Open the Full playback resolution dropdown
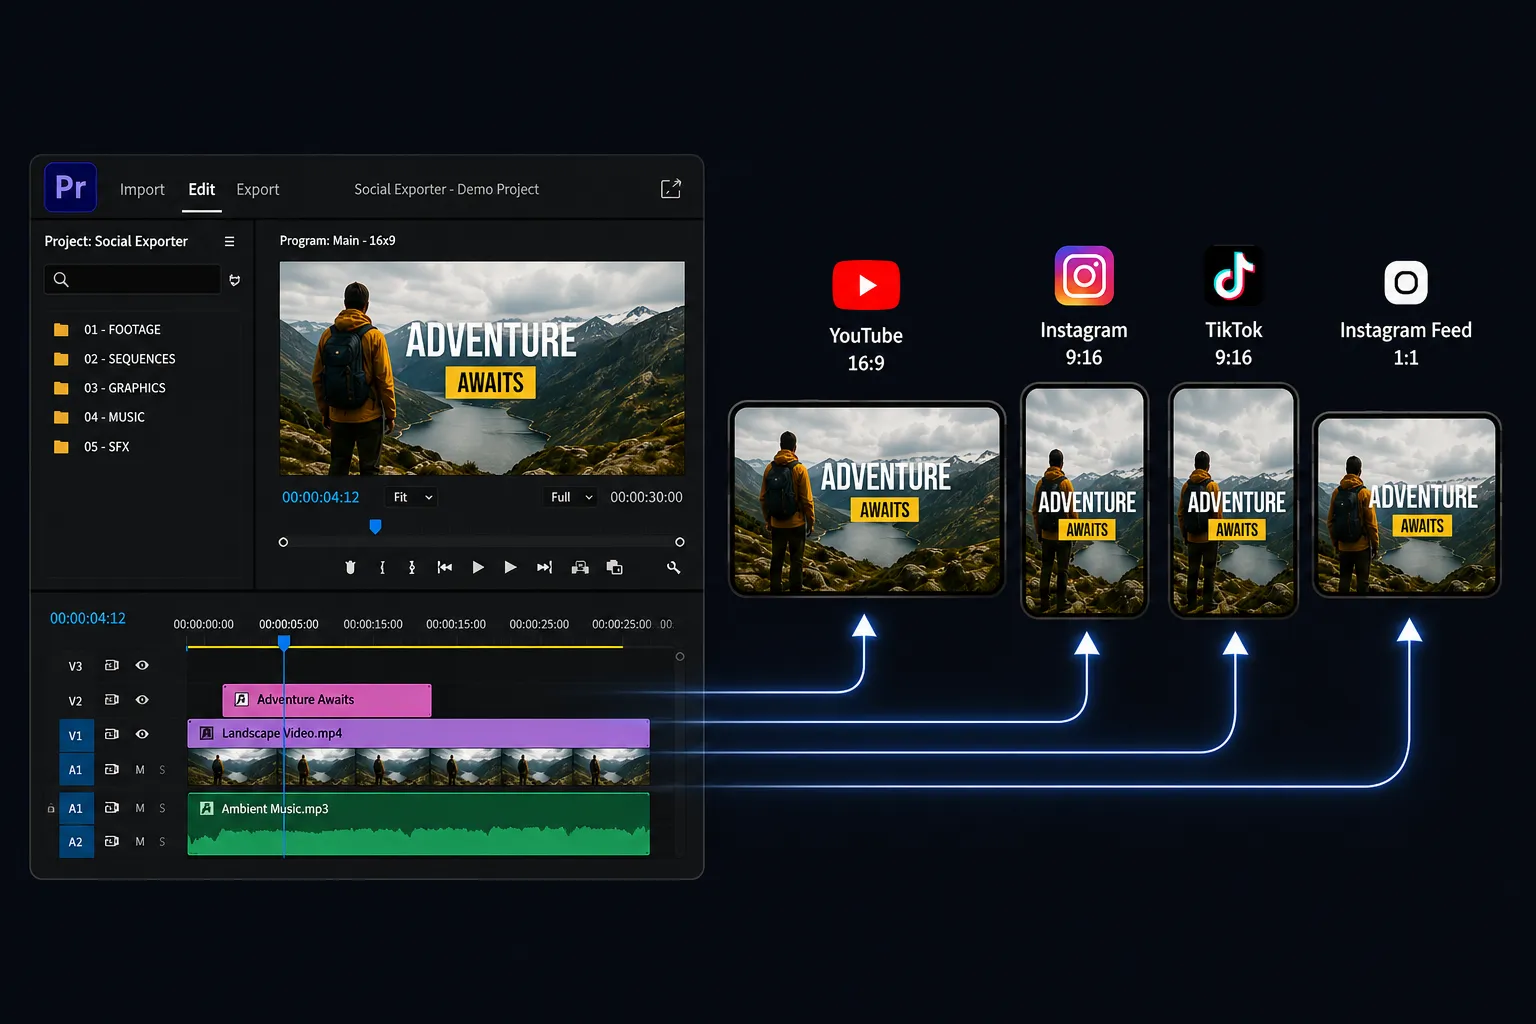 tap(572, 497)
